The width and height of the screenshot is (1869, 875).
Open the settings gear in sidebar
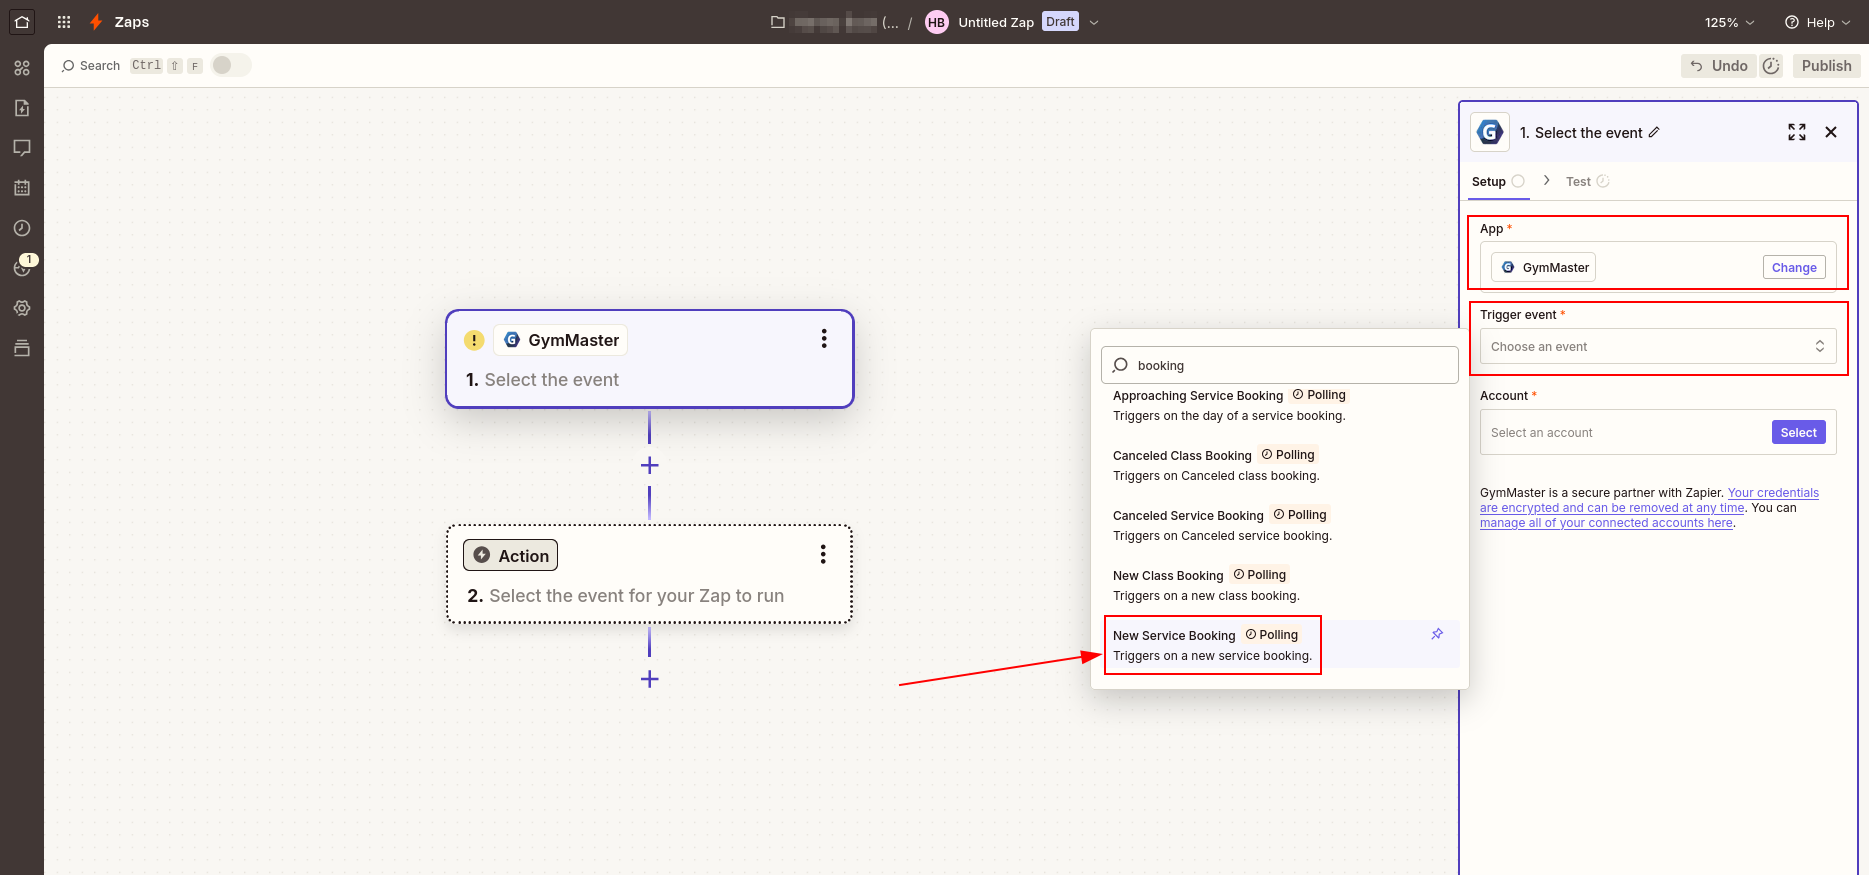pos(22,308)
